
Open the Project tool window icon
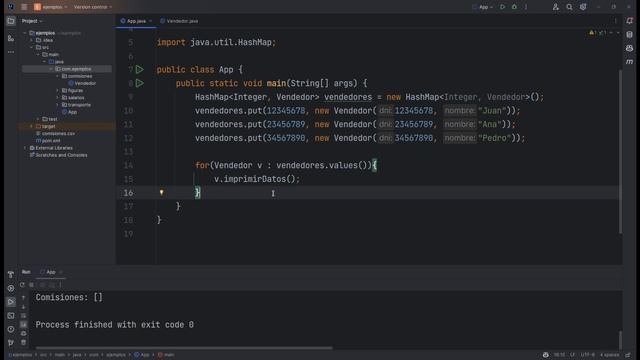11,21
